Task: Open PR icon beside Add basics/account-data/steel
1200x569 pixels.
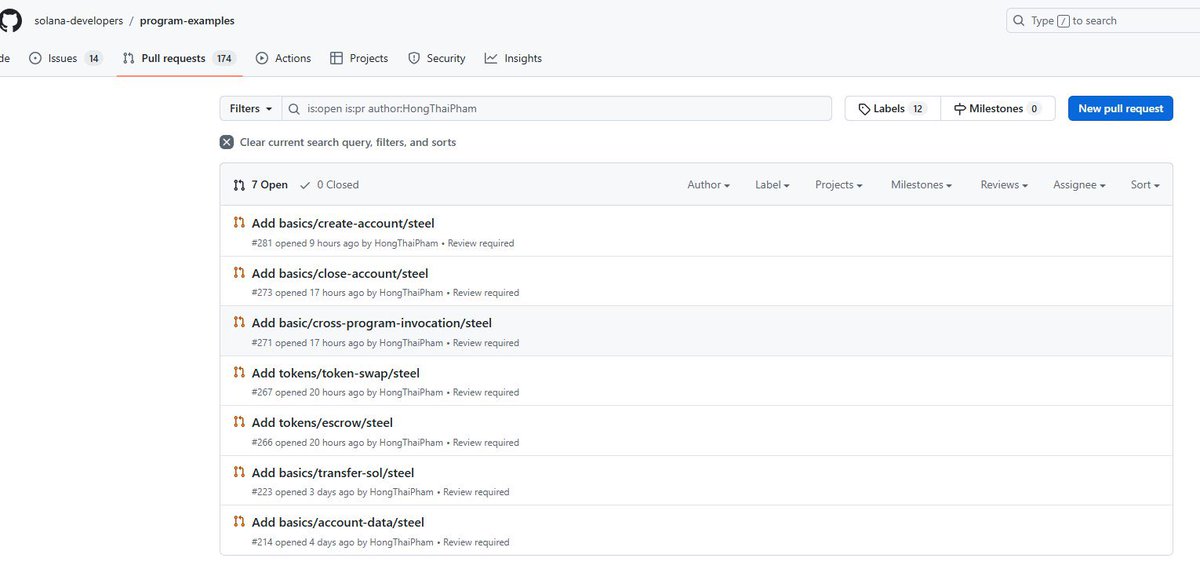Action: [239, 522]
